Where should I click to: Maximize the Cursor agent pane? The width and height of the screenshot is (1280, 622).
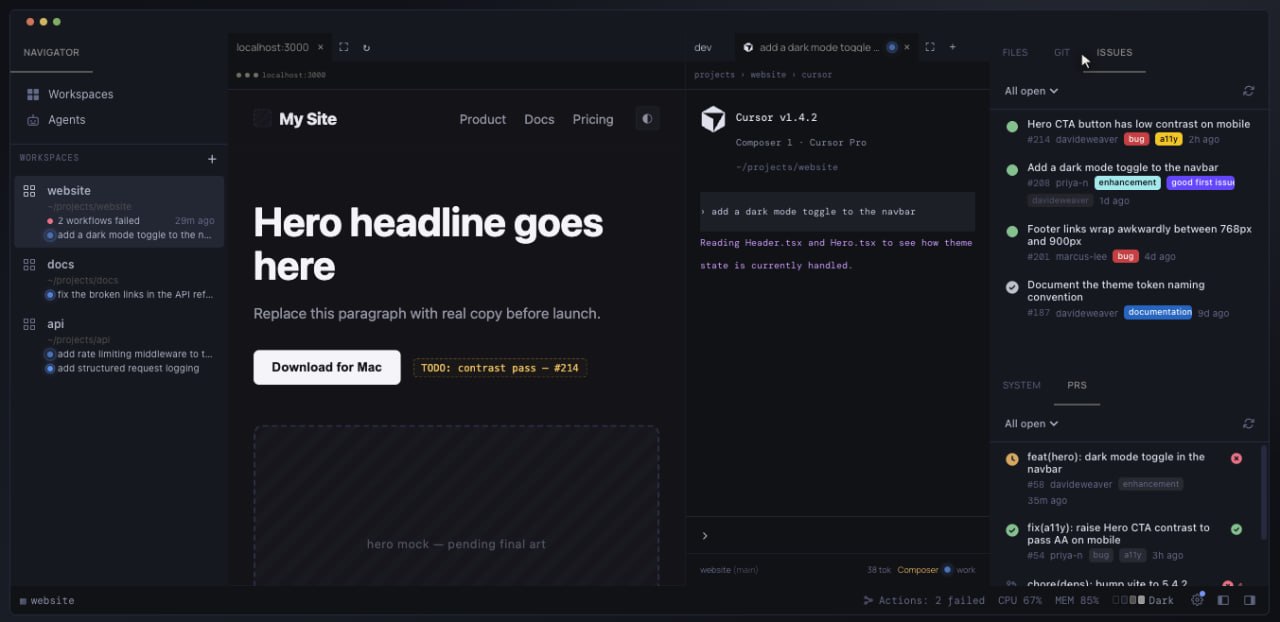[x=930, y=47]
